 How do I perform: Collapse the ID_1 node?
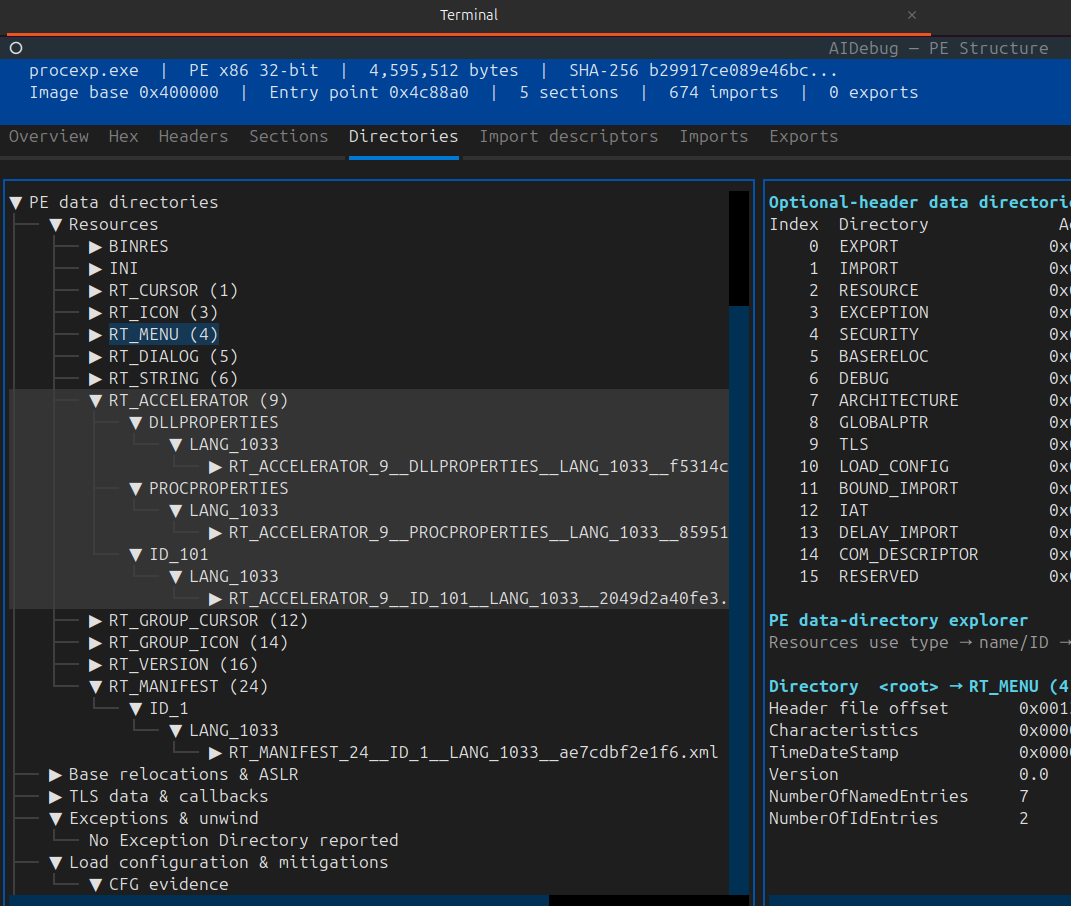tap(136, 709)
